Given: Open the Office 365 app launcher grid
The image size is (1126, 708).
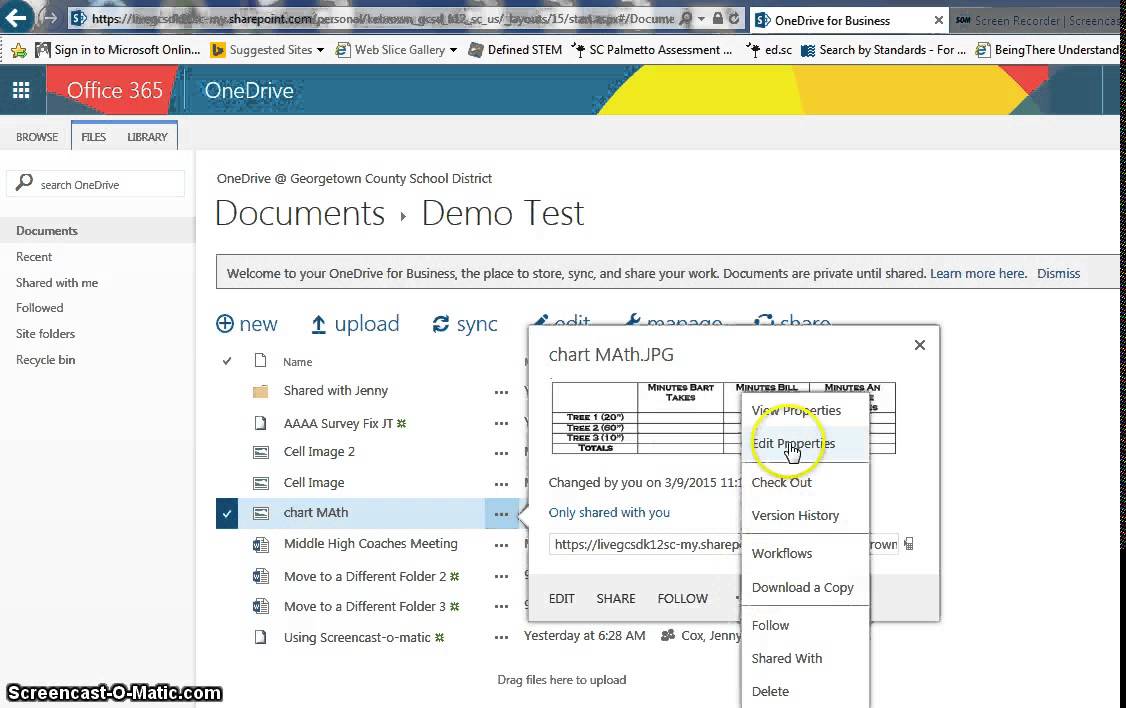Looking at the screenshot, I should tap(22, 90).
